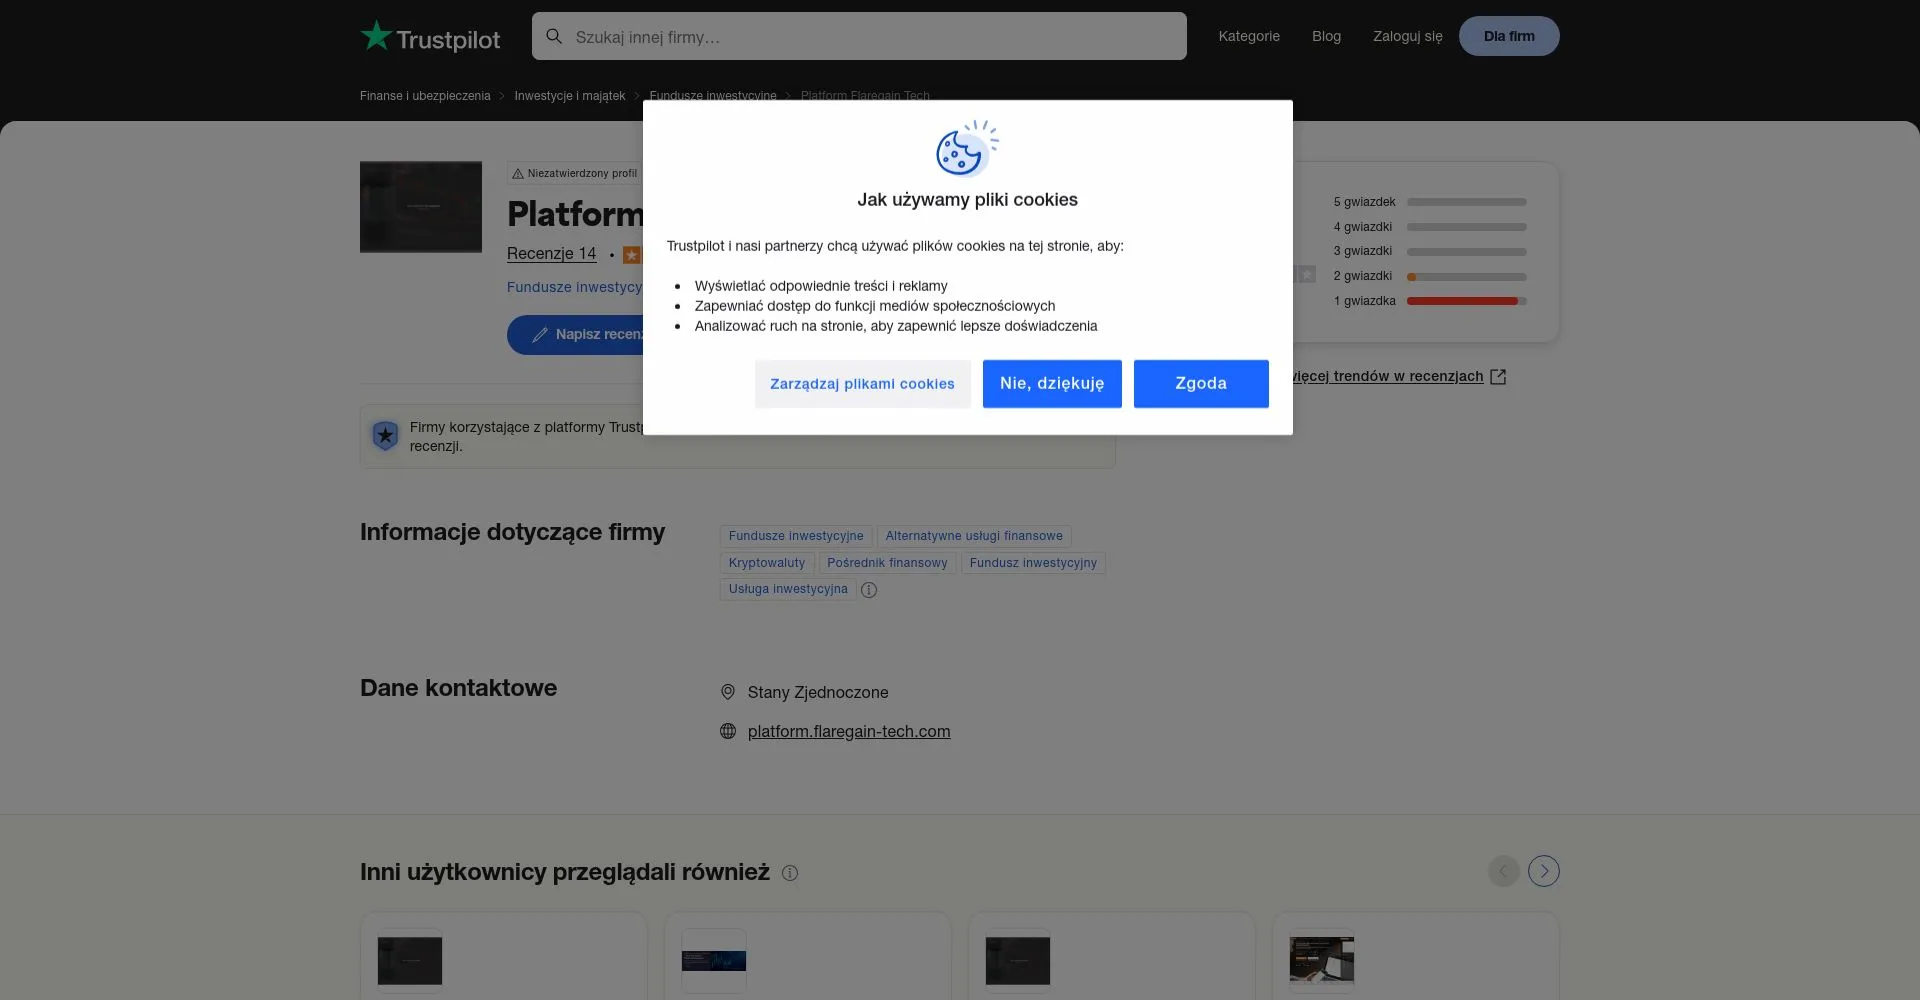Open the Usługa inwestycyjna tag
Screen dimensions: 1920x1000
788,589
